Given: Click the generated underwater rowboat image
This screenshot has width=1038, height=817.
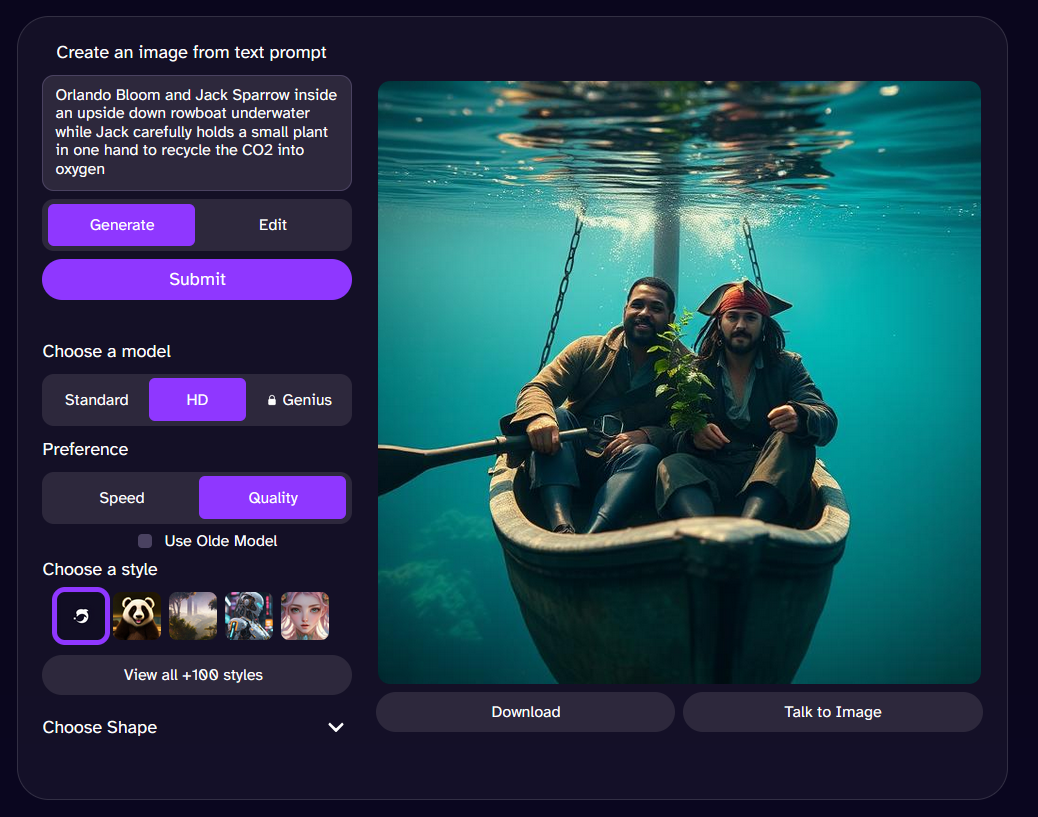Looking at the screenshot, I should (x=679, y=383).
